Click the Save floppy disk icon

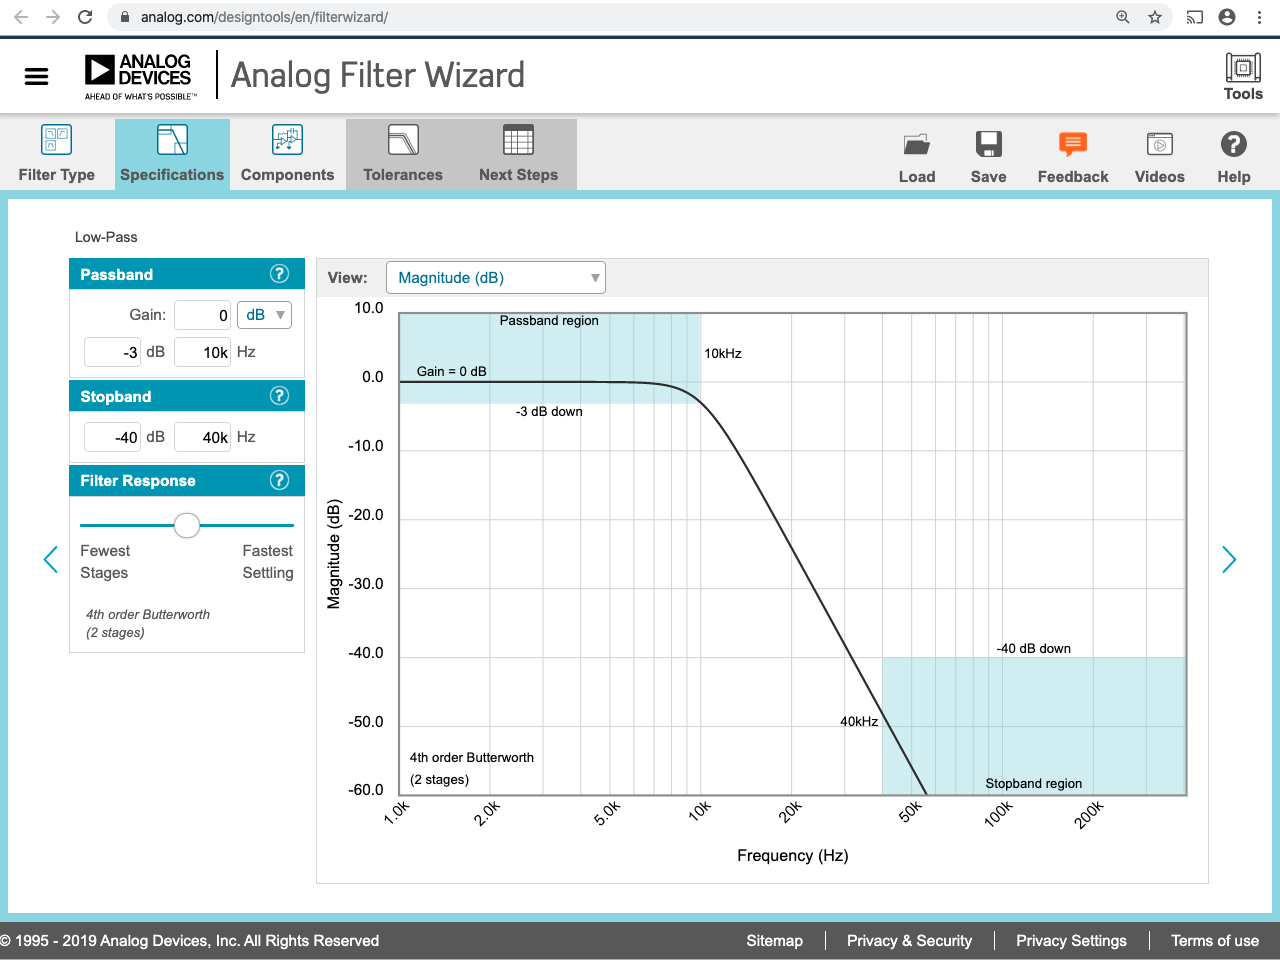pos(989,144)
